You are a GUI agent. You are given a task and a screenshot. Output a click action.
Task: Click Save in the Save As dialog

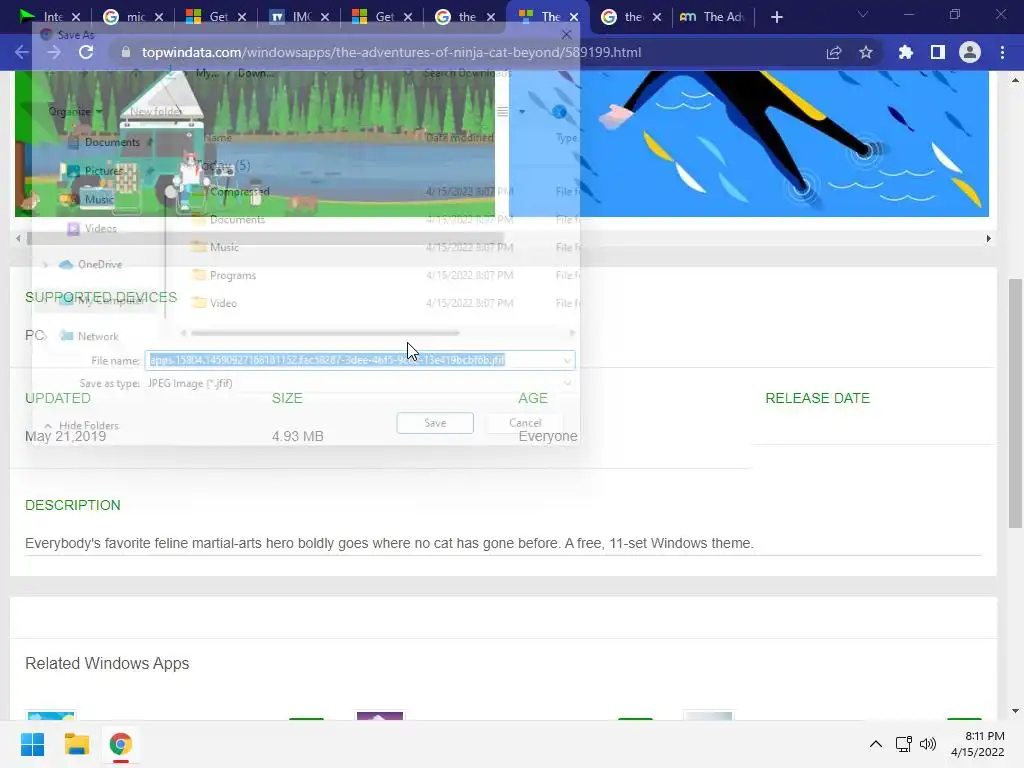(x=435, y=423)
